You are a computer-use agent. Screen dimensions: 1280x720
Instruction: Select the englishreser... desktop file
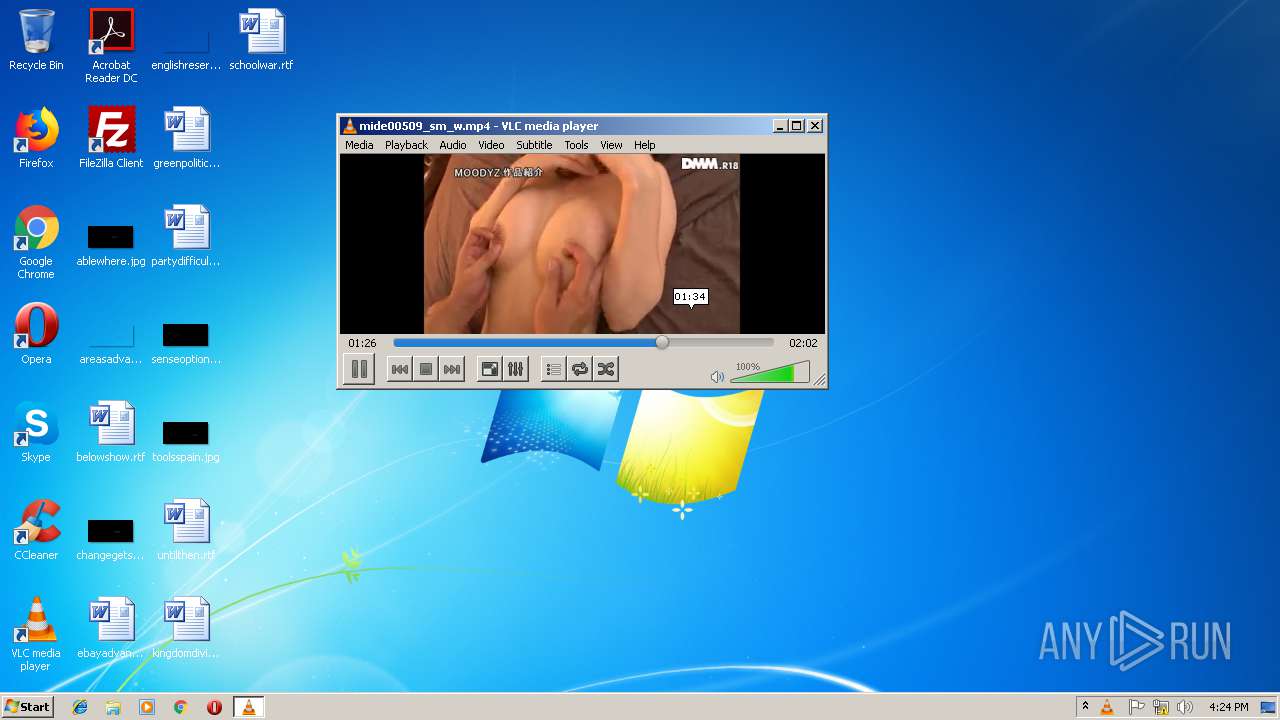pyautogui.click(x=186, y=46)
